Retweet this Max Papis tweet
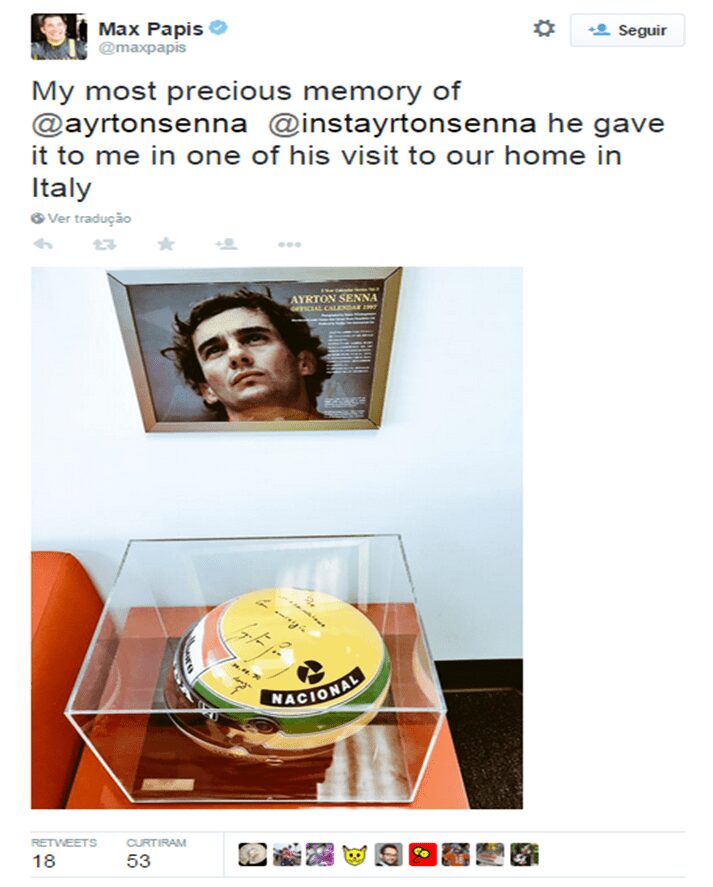Image resolution: width=713 pixels, height=887 pixels. coord(105,244)
